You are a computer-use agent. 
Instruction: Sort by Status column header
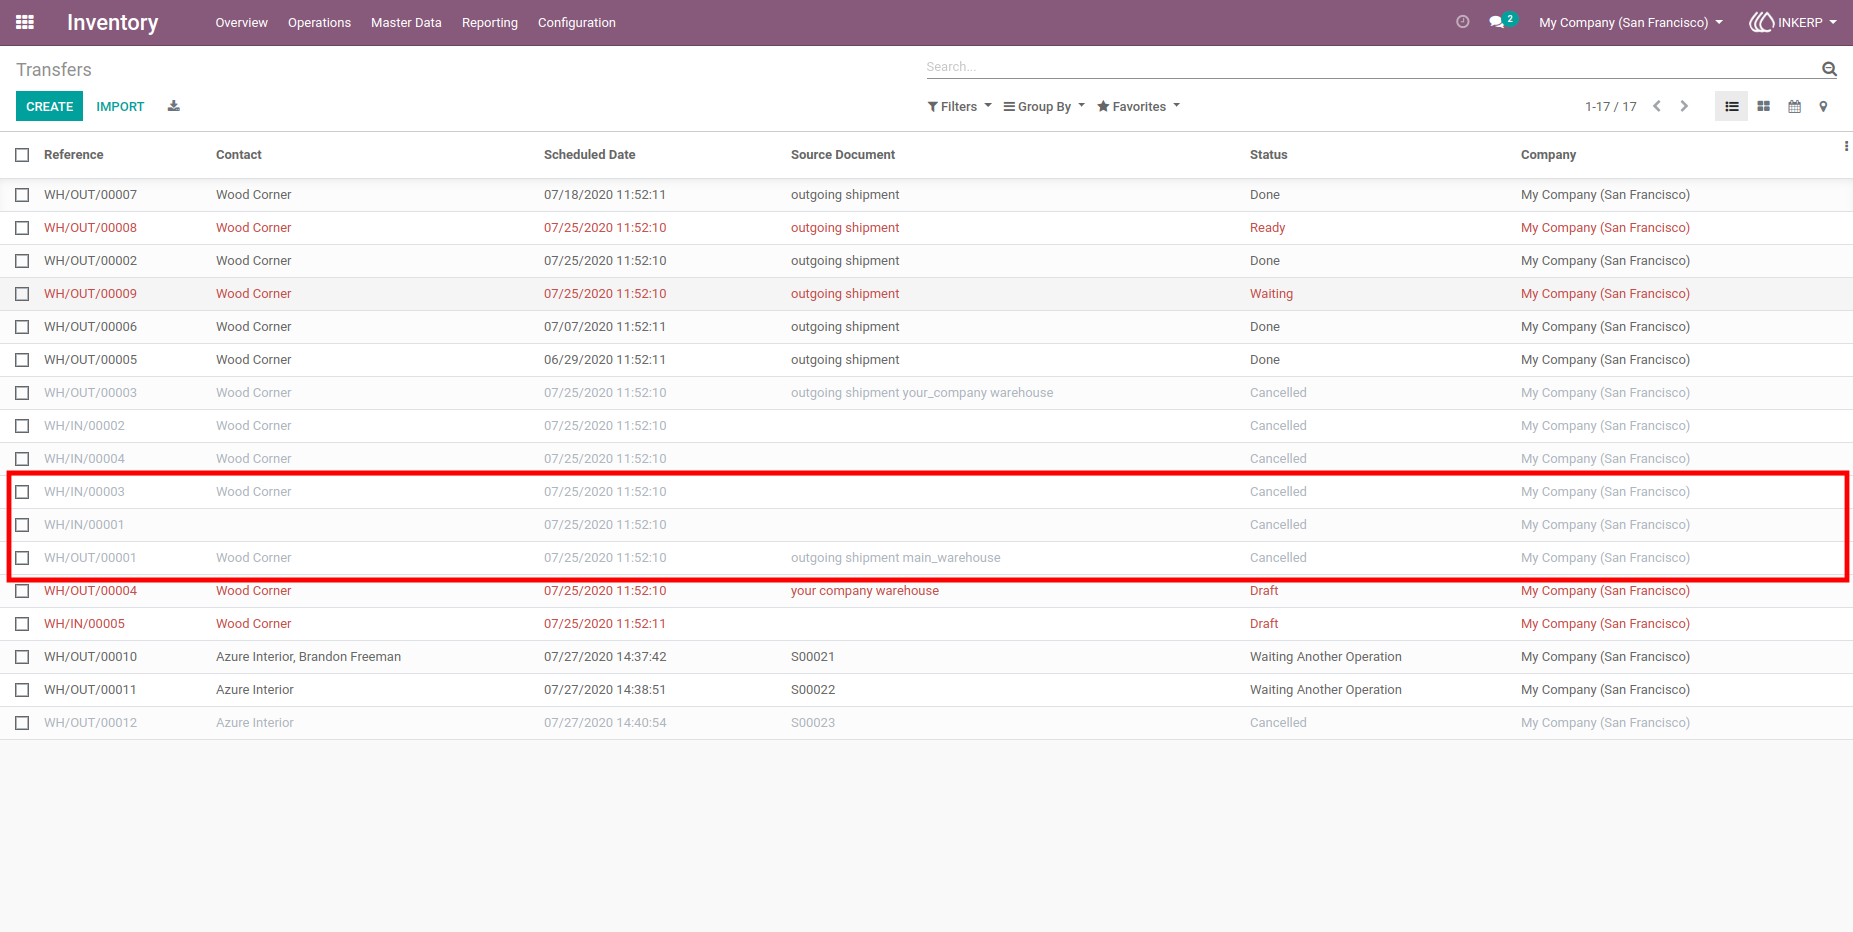point(1268,155)
